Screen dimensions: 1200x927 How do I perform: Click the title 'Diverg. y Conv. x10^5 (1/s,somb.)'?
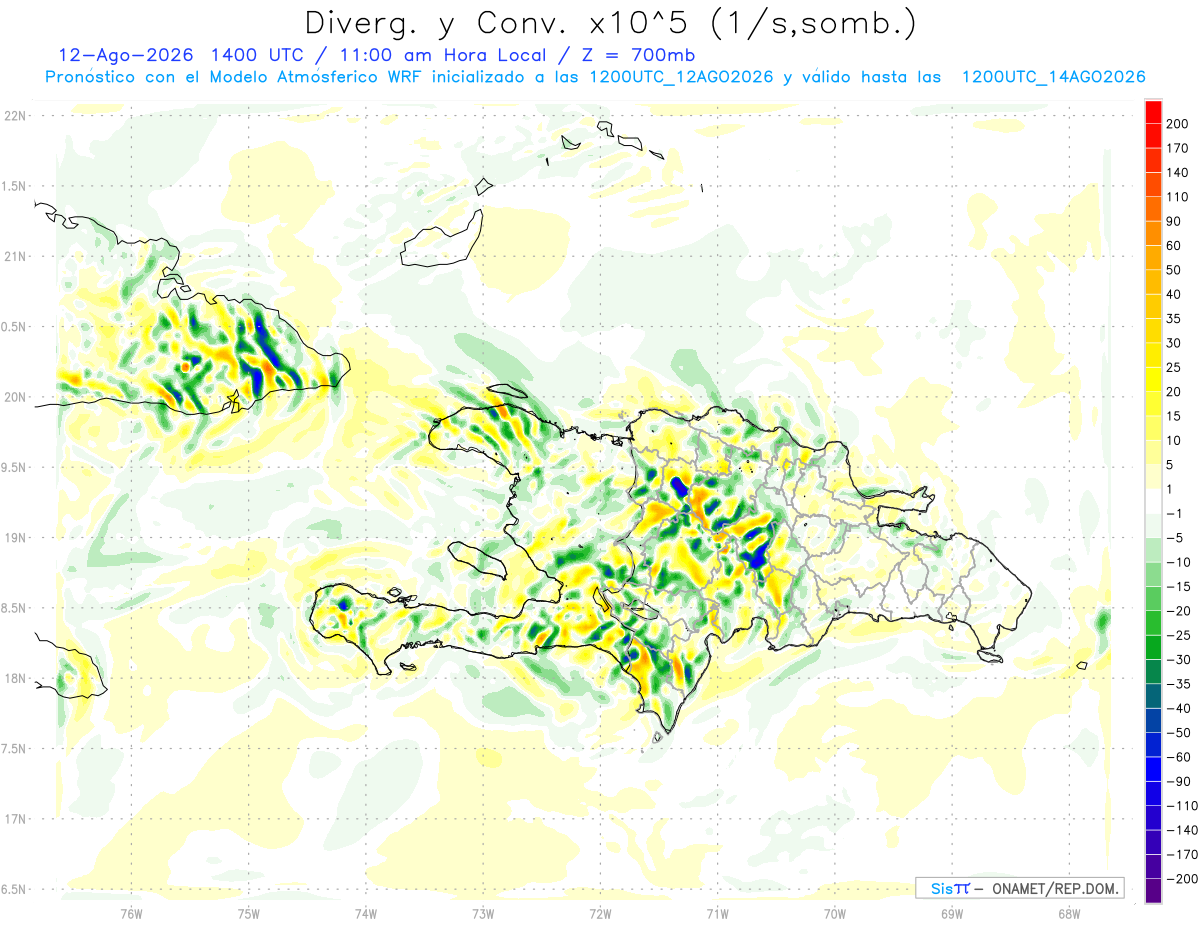pyautogui.click(x=610, y=23)
